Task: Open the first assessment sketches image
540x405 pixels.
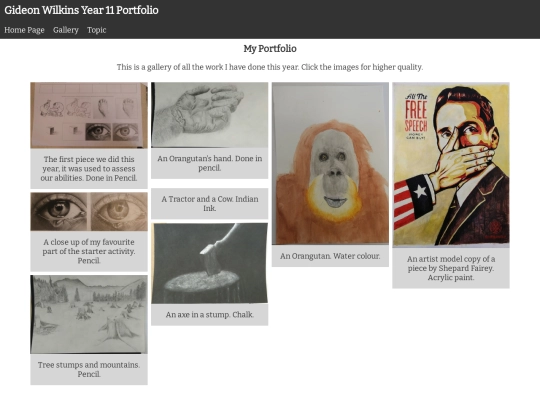Action: tap(89, 115)
